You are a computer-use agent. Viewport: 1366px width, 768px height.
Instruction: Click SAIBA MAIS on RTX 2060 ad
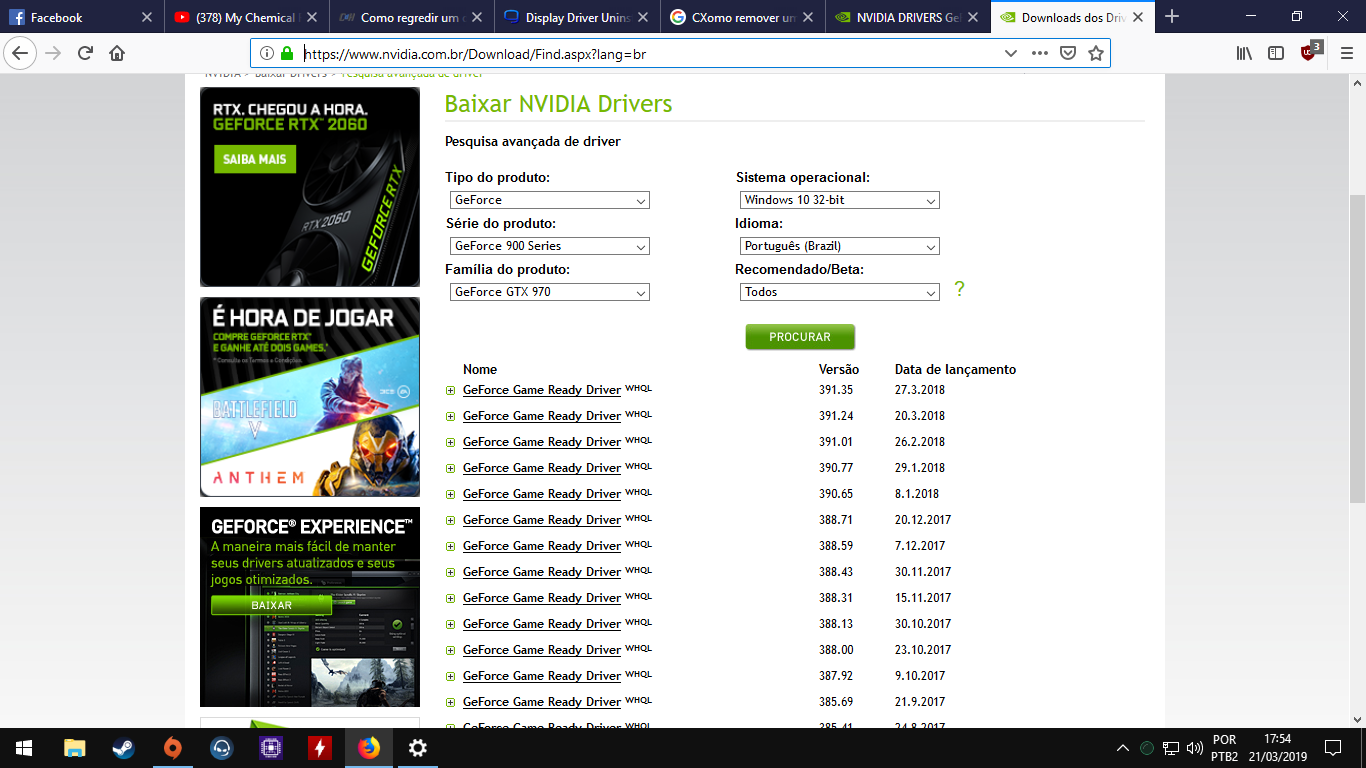(x=255, y=159)
